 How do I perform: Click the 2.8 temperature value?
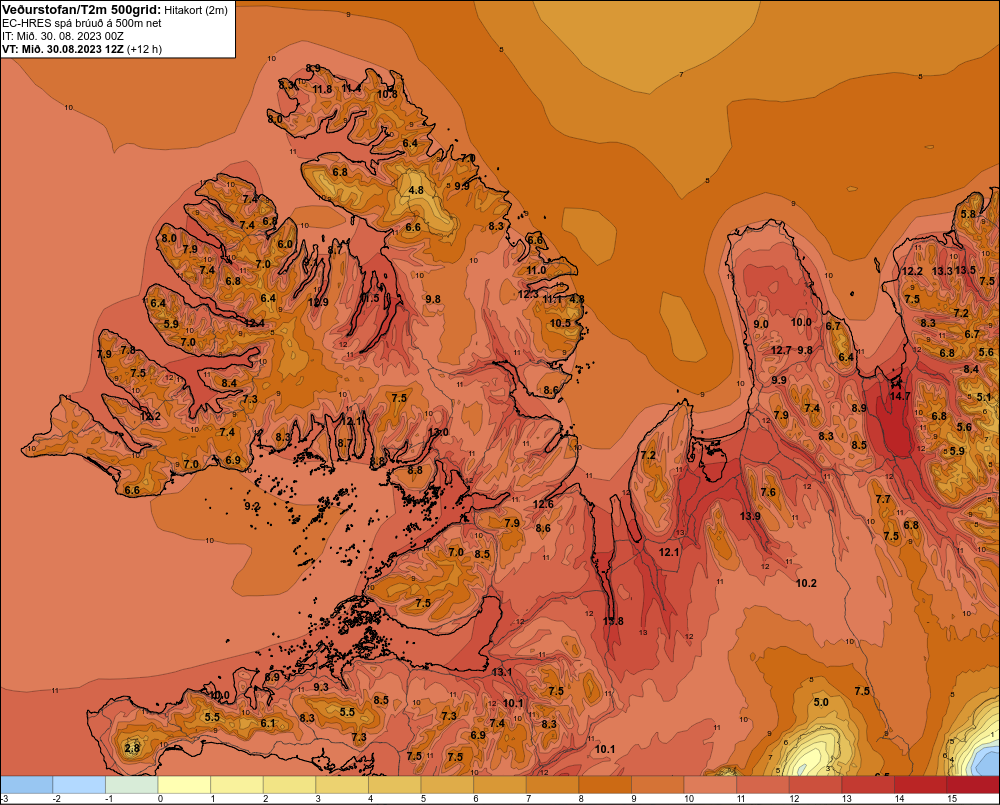click(132, 748)
